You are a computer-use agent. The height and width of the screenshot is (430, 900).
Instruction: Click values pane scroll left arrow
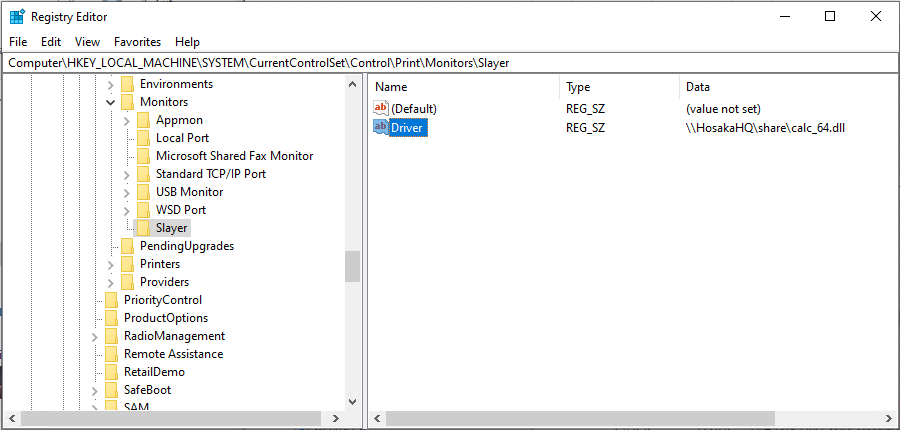377,418
